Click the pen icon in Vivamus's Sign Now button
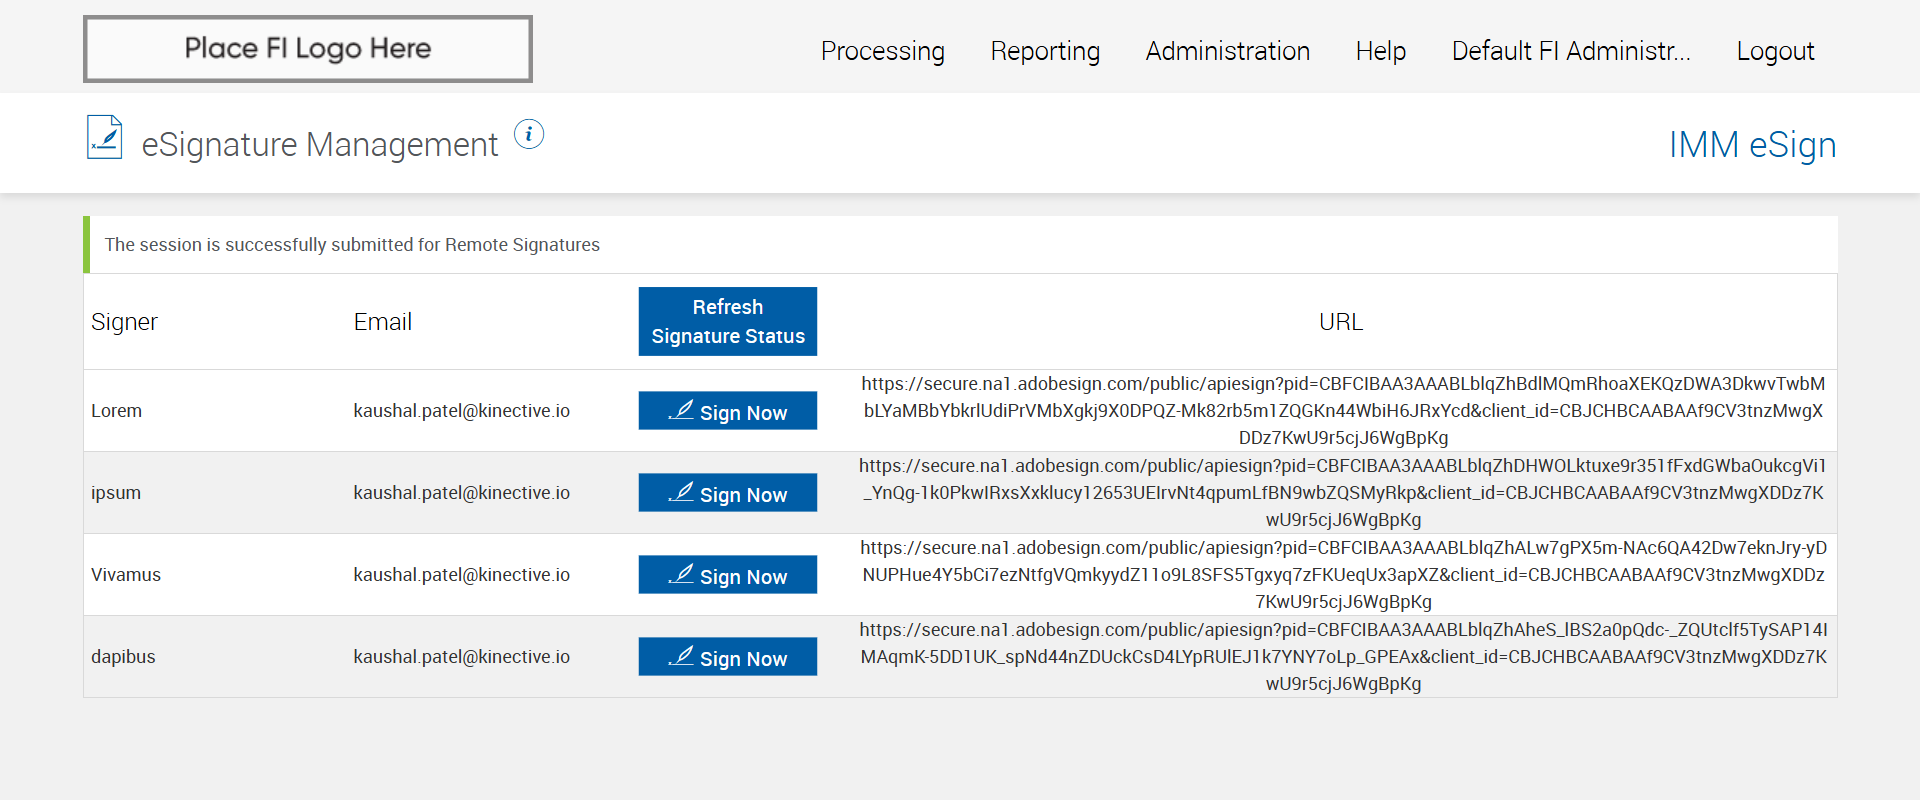1920x800 pixels. [x=681, y=574]
